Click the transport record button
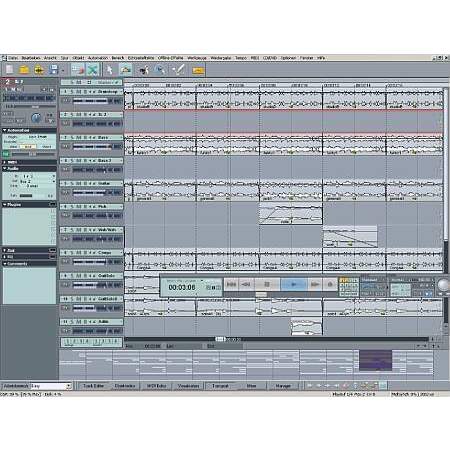The width and height of the screenshot is (450, 450). pos(330,284)
